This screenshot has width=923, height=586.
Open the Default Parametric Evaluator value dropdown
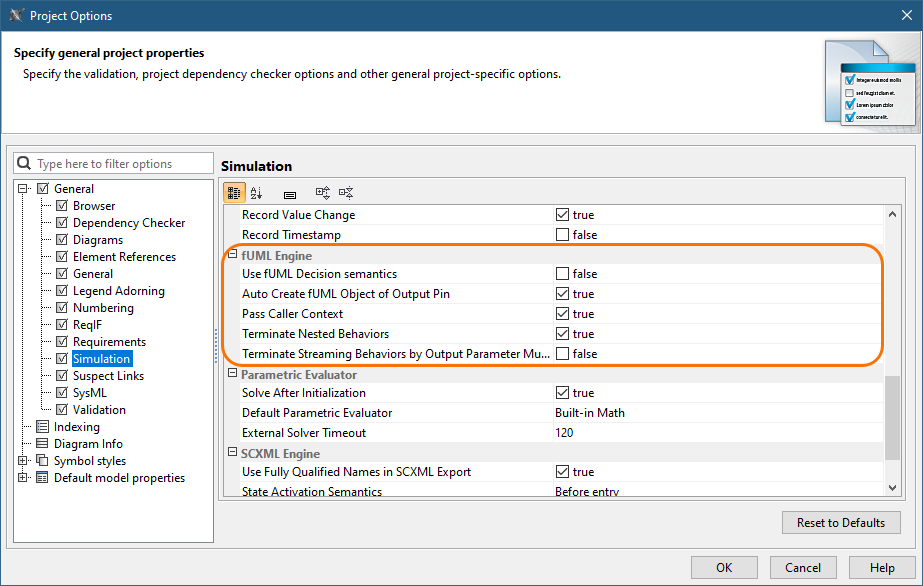point(715,413)
